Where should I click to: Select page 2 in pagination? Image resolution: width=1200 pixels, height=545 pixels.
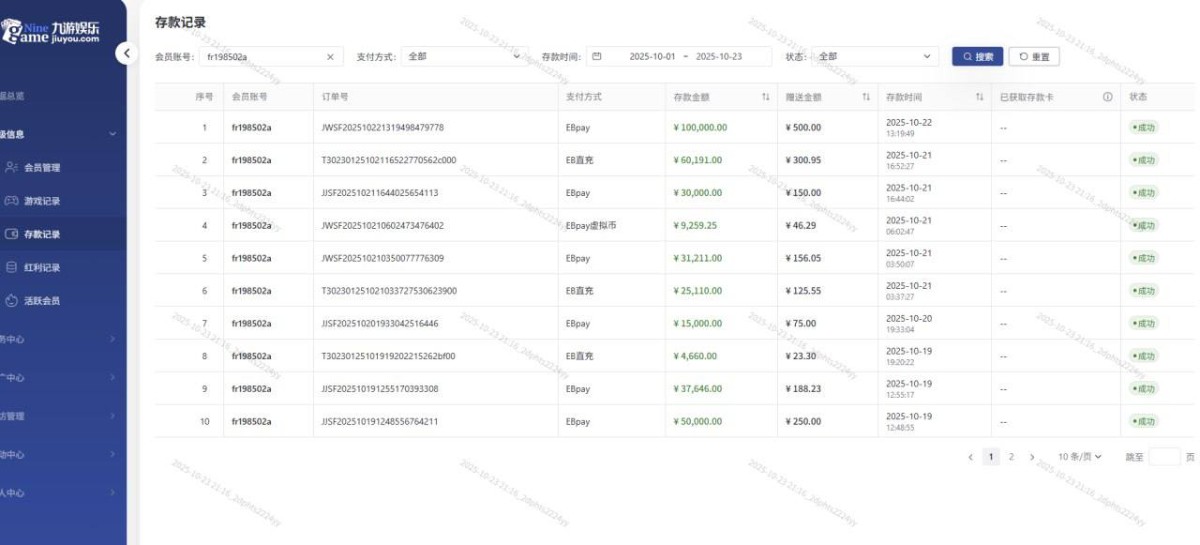[x=1011, y=457]
